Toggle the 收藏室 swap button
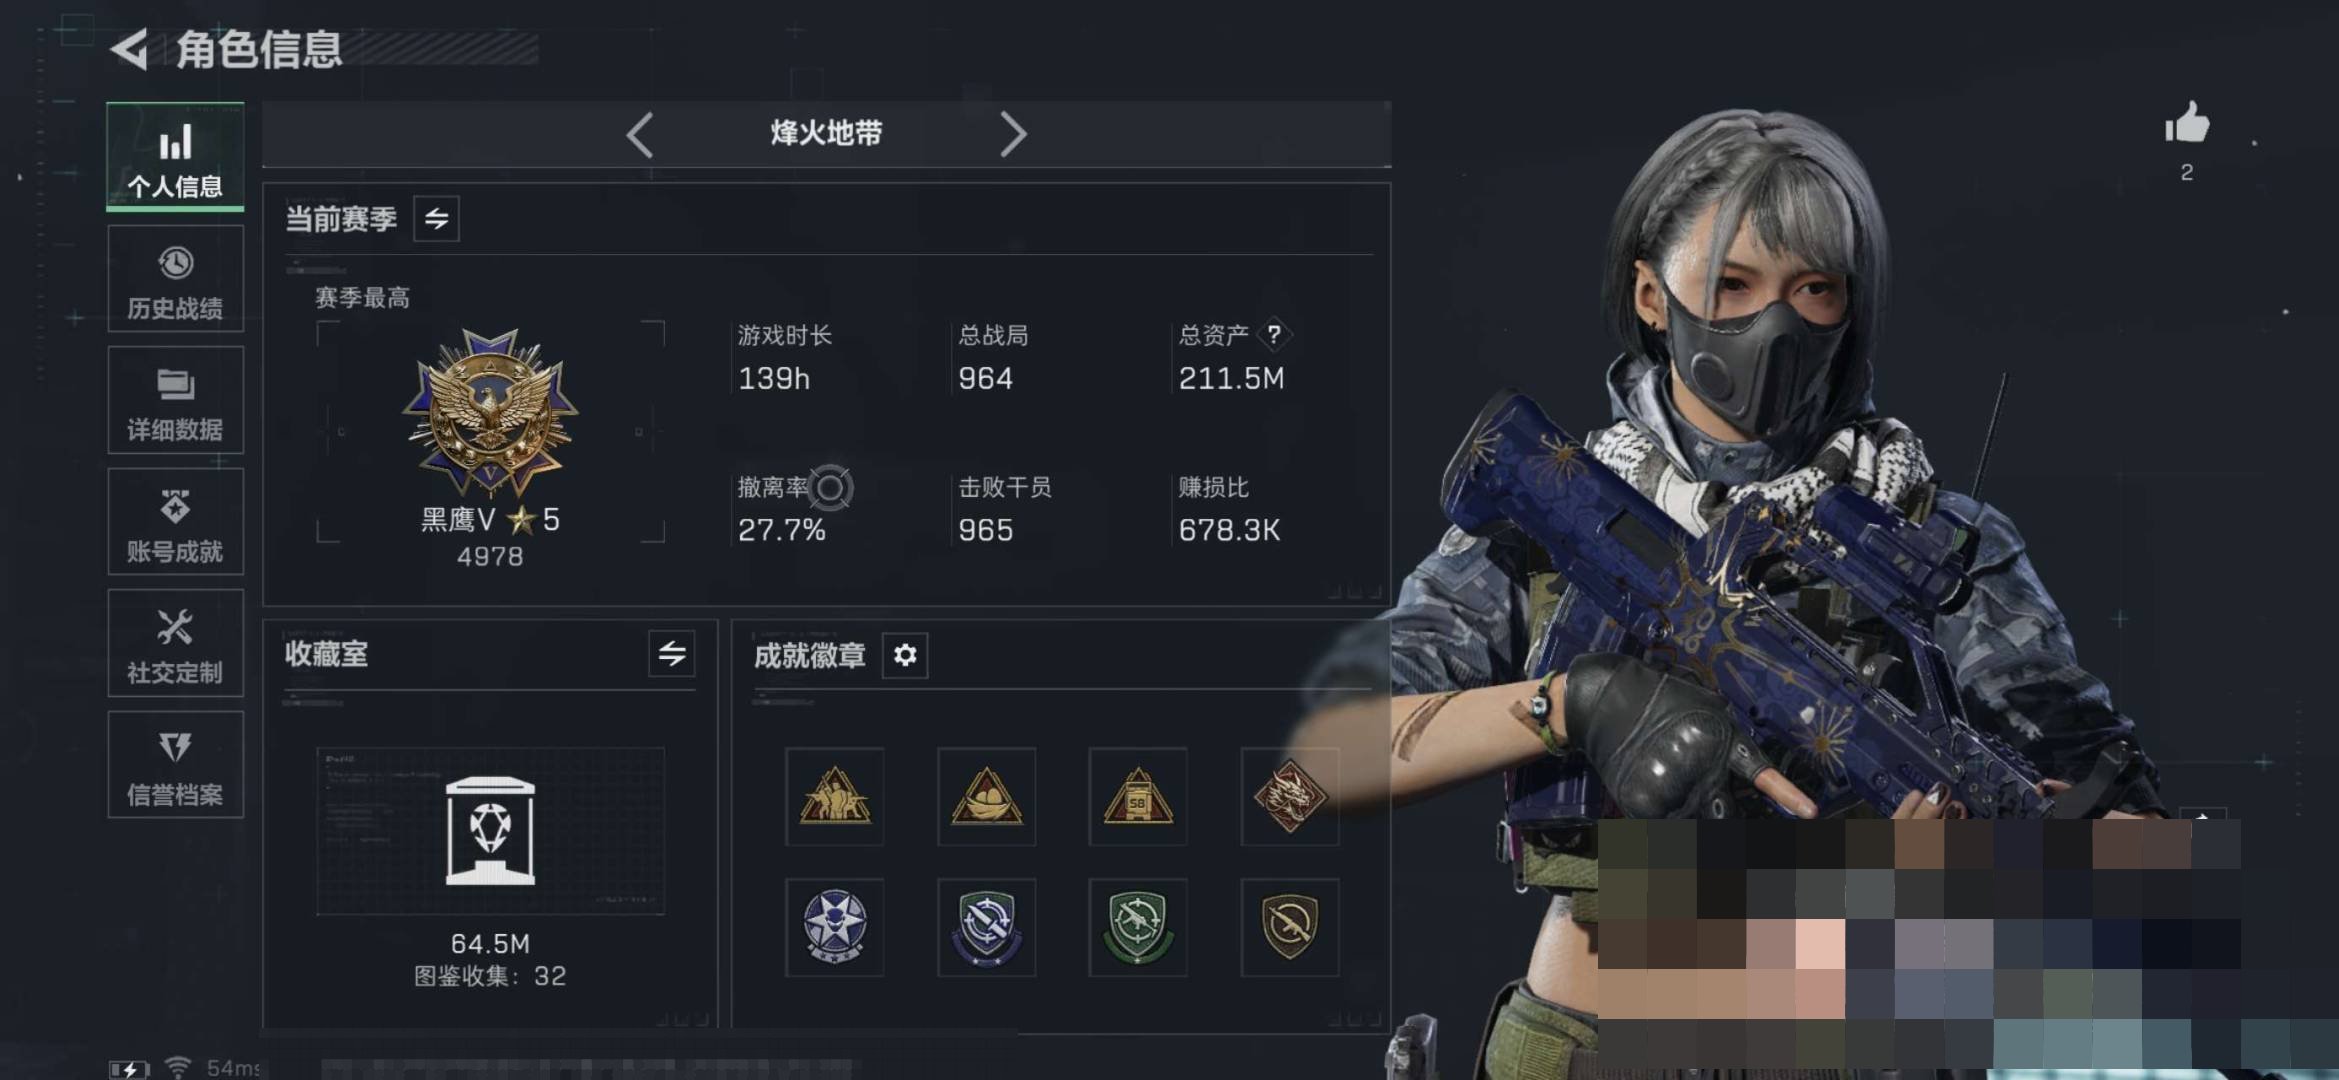The height and width of the screenshot is (1080, 2339). tap(672, 654)
